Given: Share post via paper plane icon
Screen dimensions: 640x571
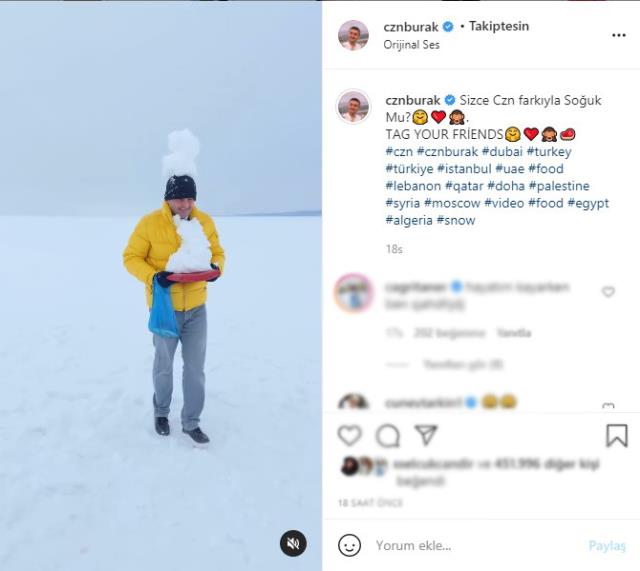Looking at the screenshot, I should point(426,434).
